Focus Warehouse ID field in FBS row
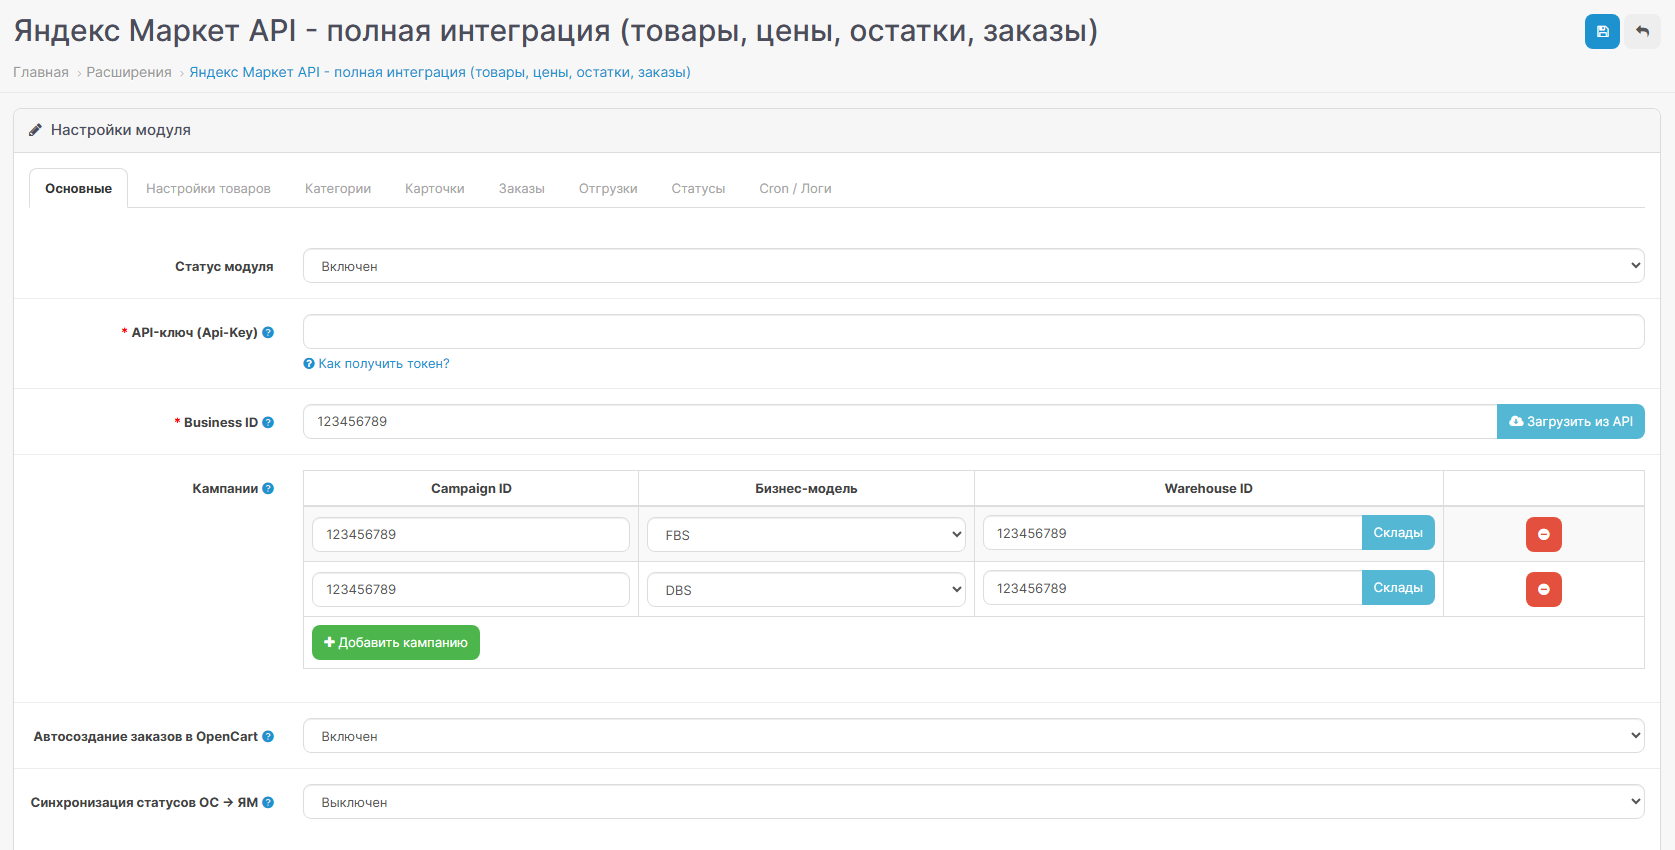Image resolution: width=1675 pixels, height=850 pixels. pyautogui.click(x=1172, y=533)
